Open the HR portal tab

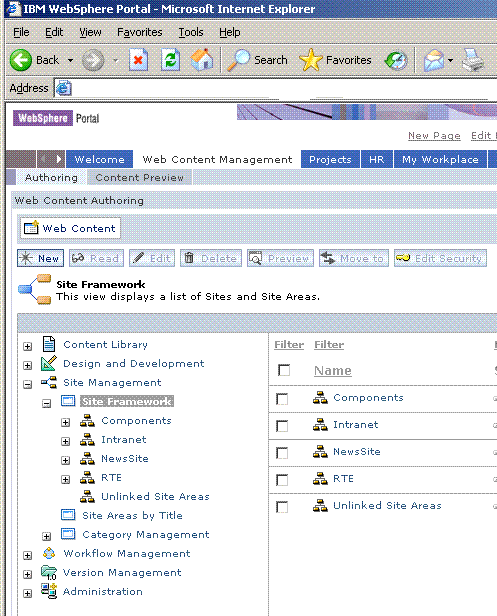point(376,159)
